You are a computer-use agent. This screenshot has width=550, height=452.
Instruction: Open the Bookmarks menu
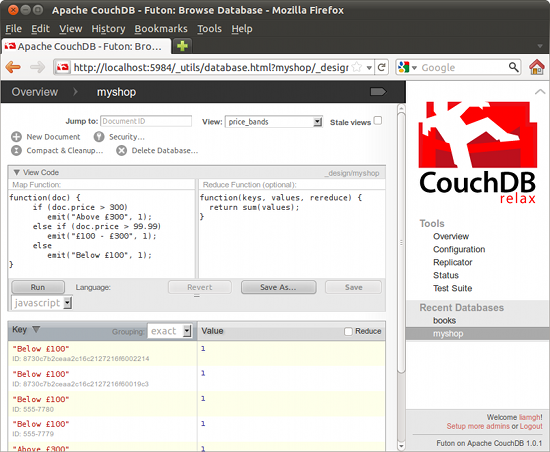(161, 28)
